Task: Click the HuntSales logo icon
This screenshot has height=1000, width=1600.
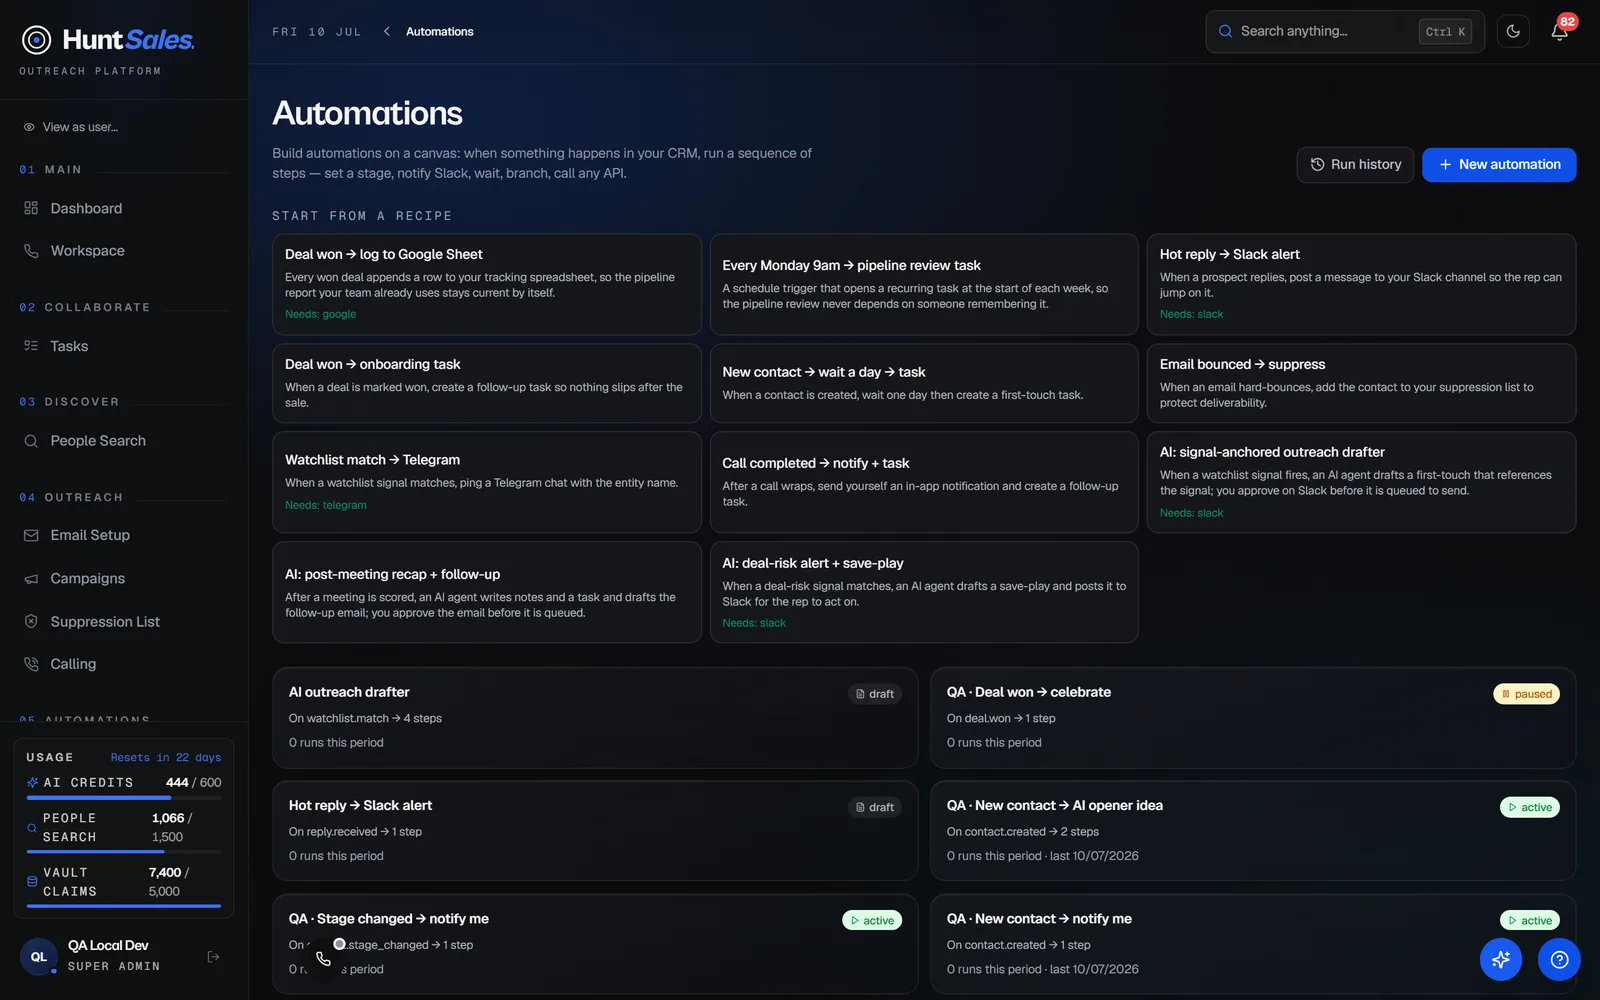Action: click(37, 40)
